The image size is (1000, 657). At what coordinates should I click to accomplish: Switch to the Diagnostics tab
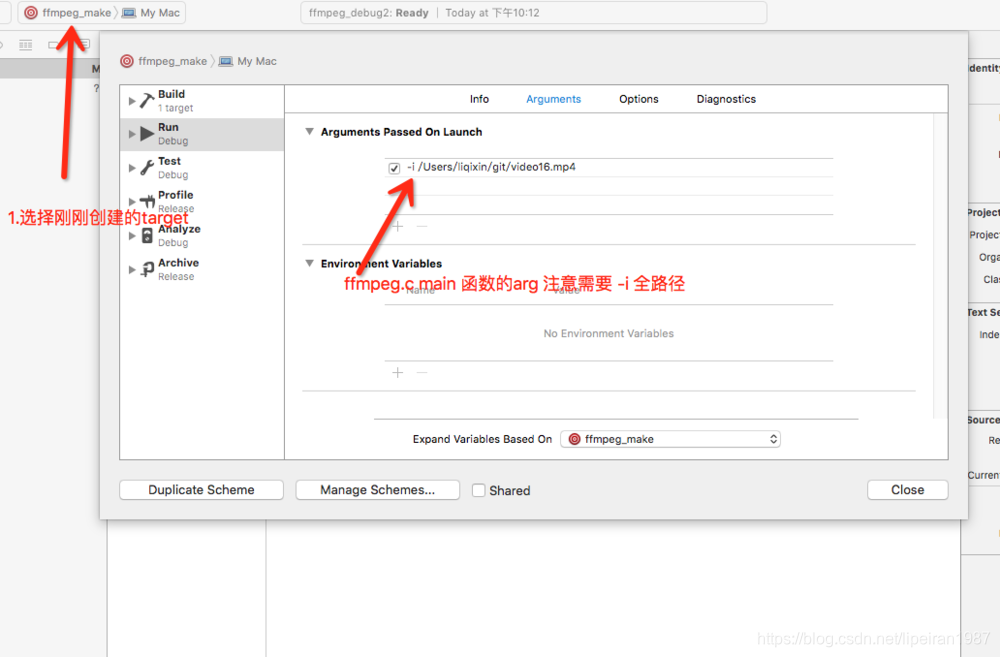pos(726,99)
